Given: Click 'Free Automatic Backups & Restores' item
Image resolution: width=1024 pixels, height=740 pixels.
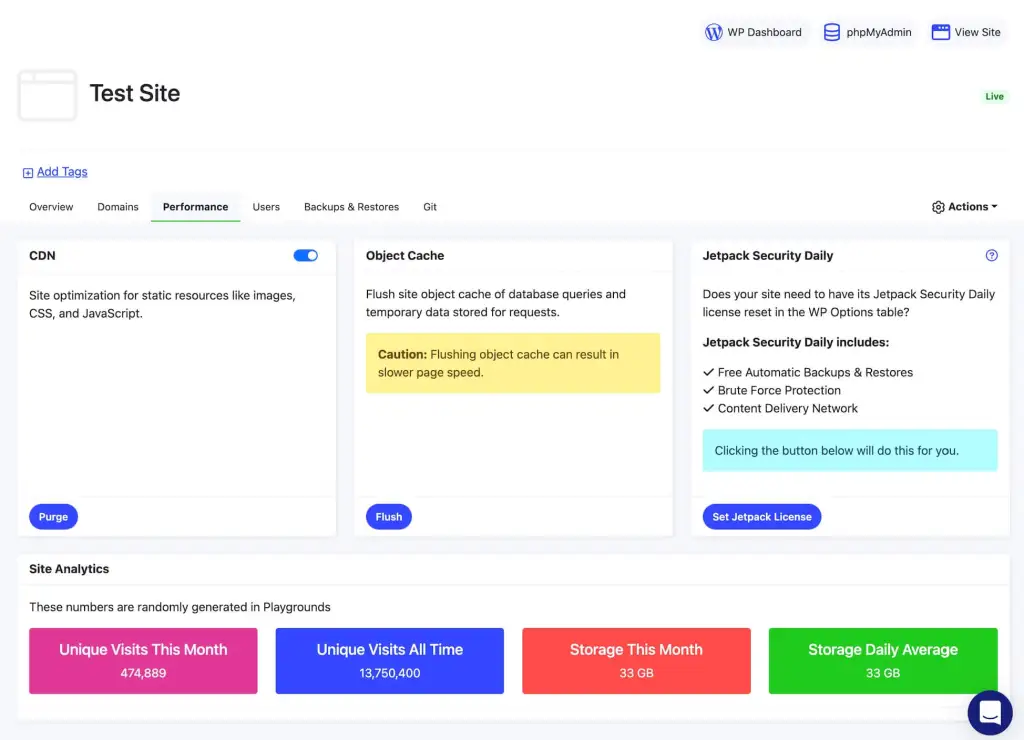Looking at the screenshot, I should (x=808, y=372).
